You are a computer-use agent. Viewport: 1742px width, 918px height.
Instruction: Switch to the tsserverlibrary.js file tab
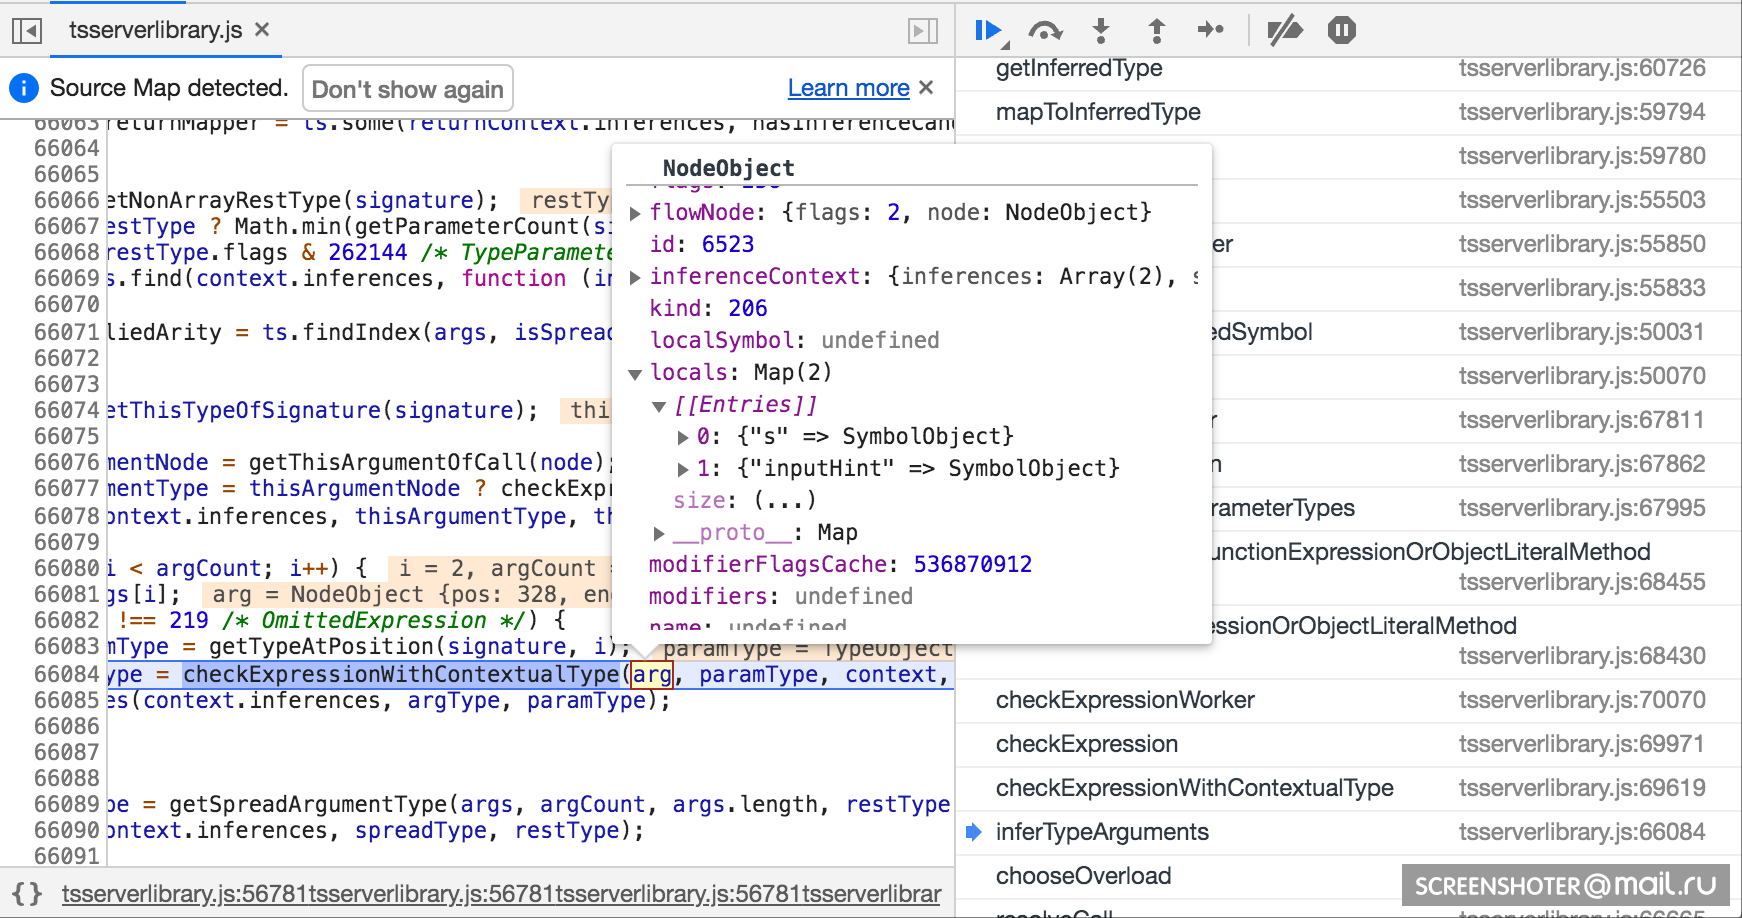155,30
